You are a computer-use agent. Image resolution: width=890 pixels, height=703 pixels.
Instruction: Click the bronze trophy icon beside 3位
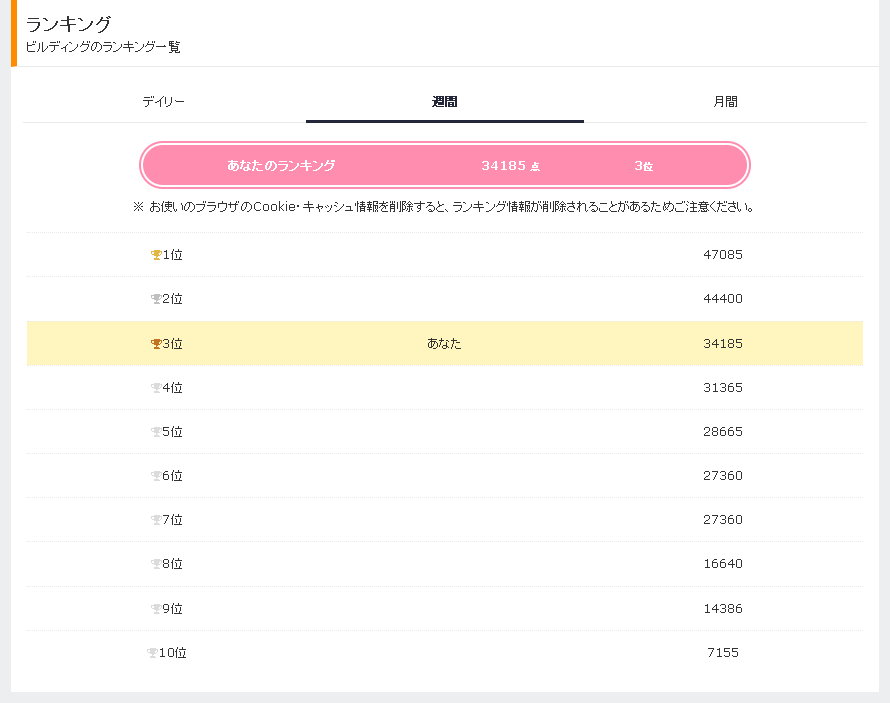click(x=155, y=344)
